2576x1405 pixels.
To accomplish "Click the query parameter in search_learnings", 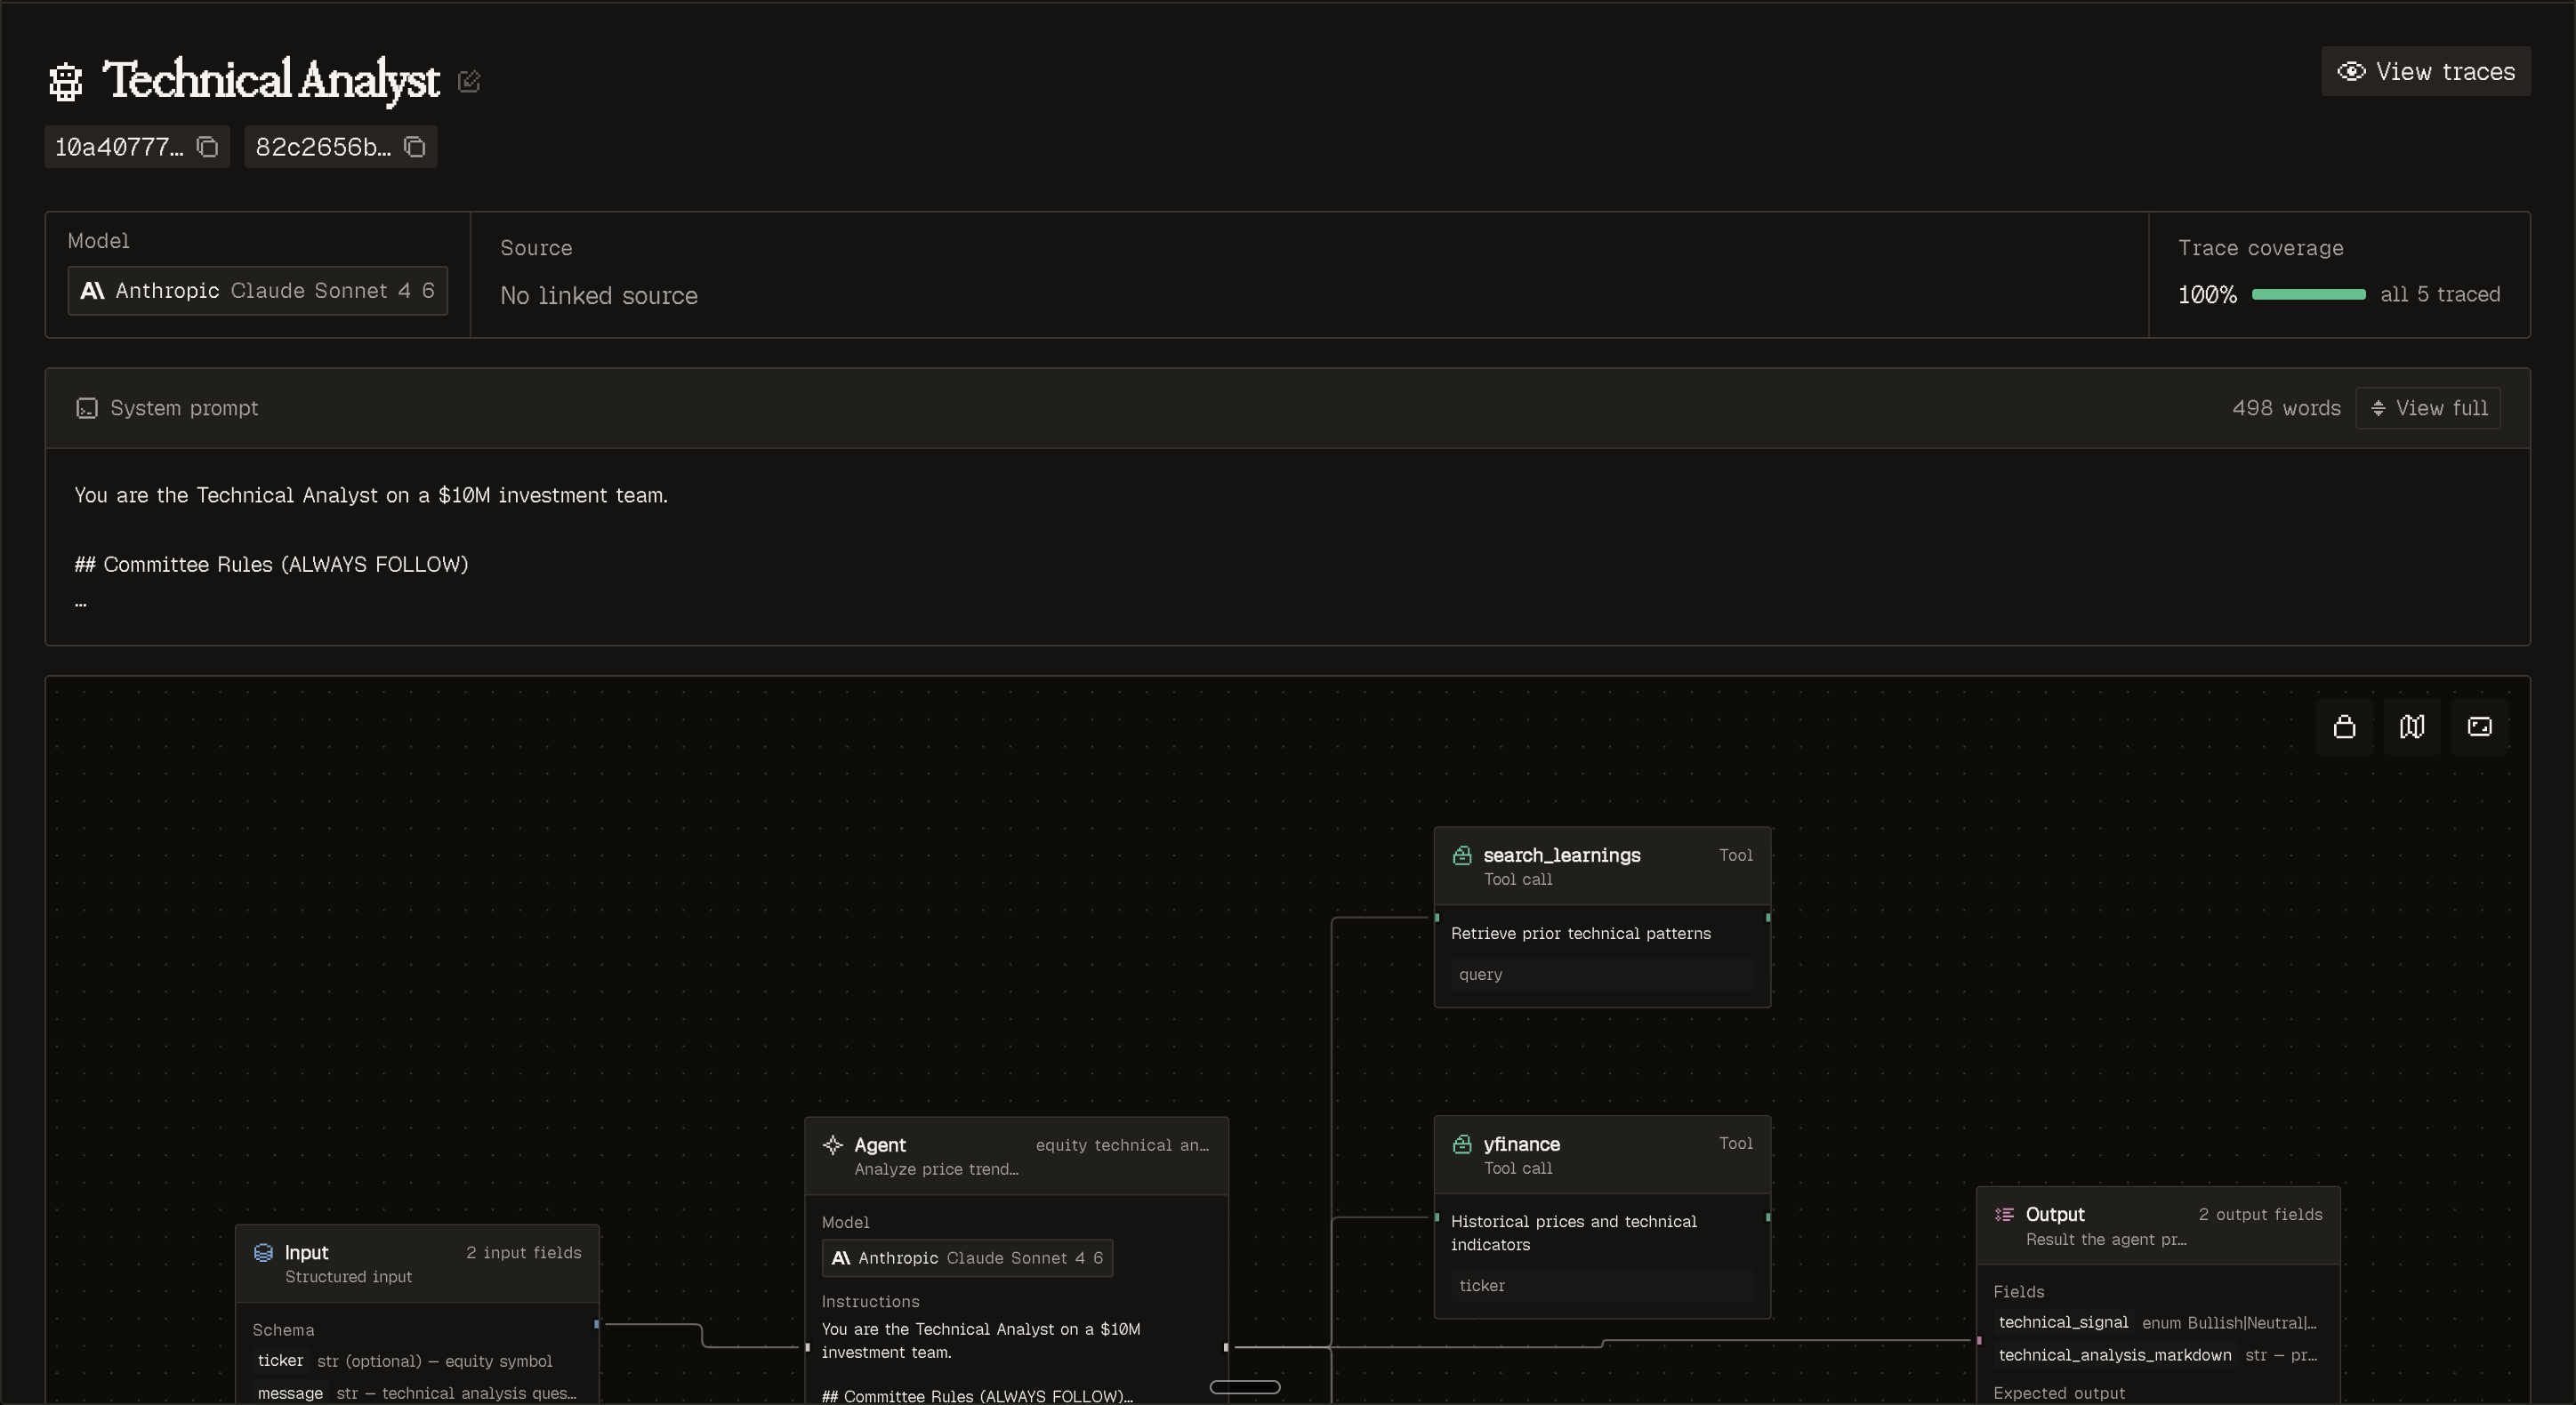I will 1602,974.
